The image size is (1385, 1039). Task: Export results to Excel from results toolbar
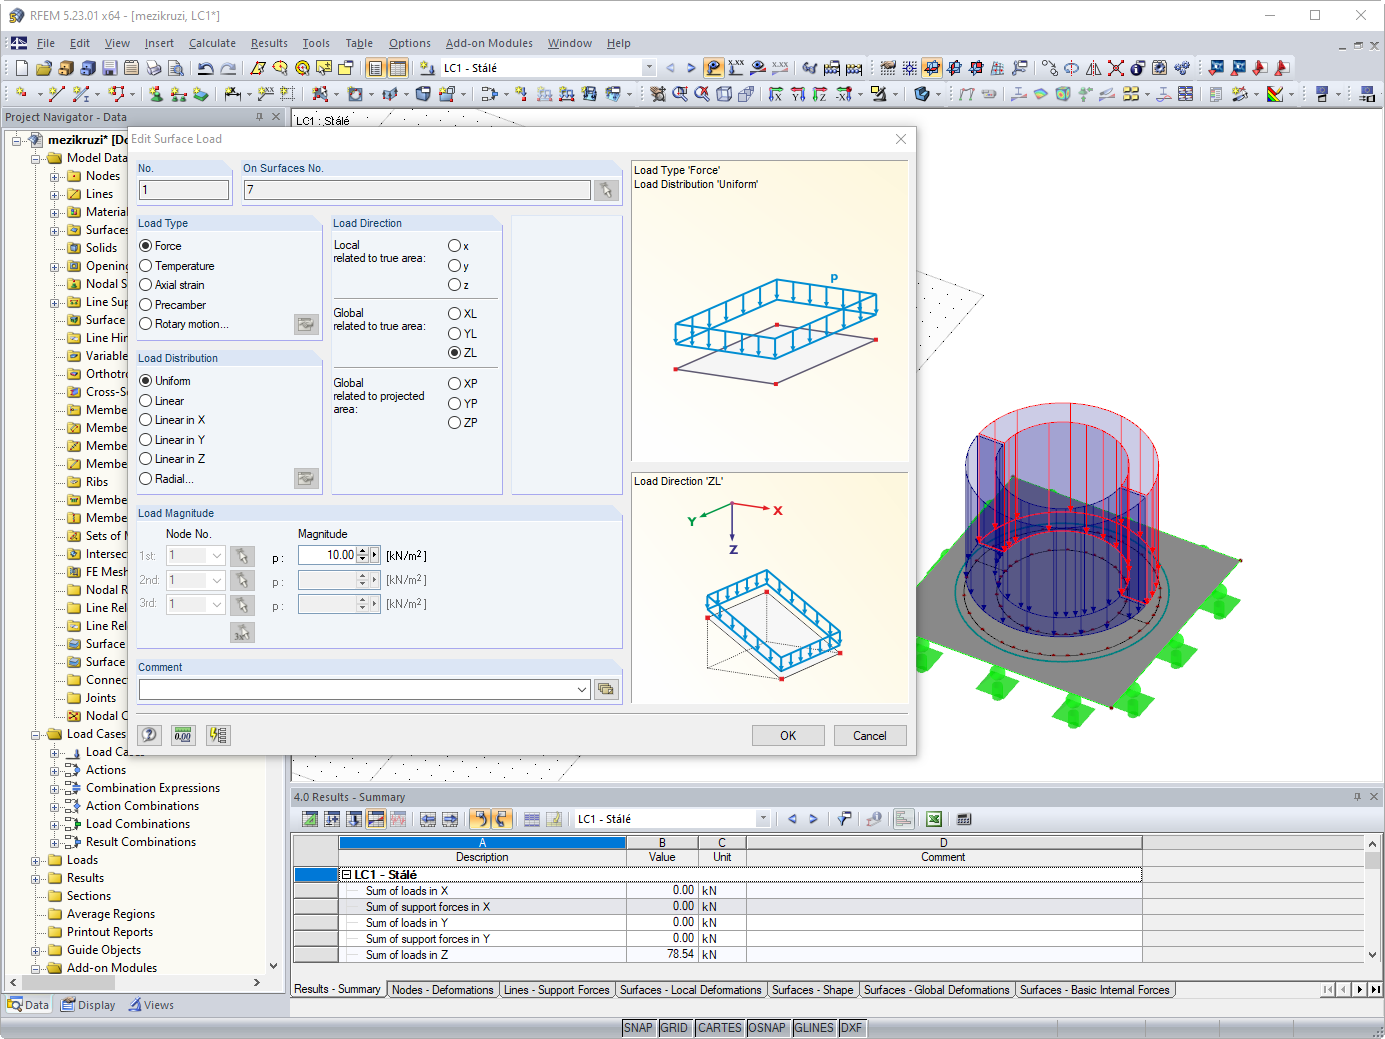[933, 818]
